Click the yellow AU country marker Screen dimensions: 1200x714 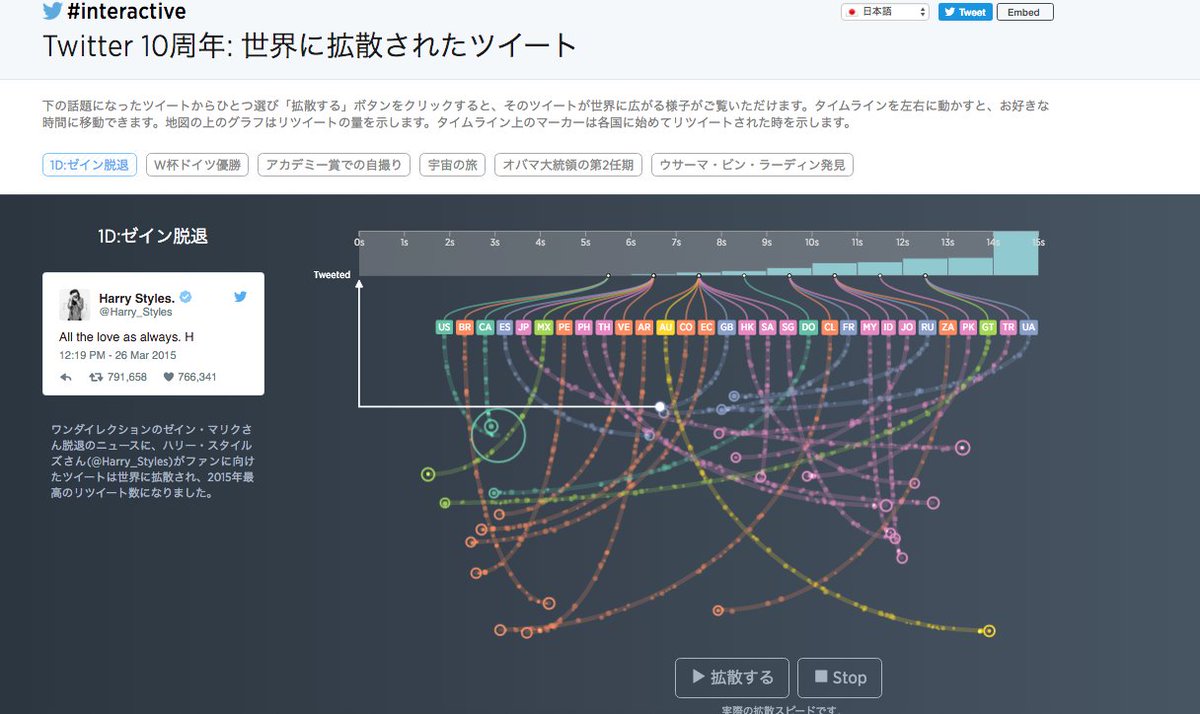click(665, 327)
